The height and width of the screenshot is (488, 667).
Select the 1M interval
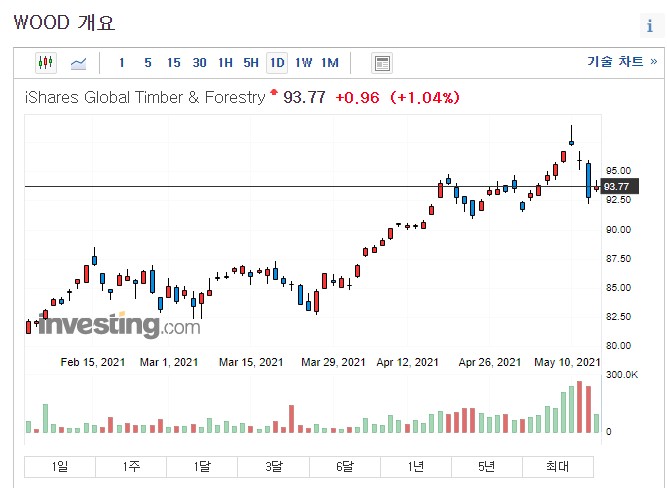pos(330,63)
